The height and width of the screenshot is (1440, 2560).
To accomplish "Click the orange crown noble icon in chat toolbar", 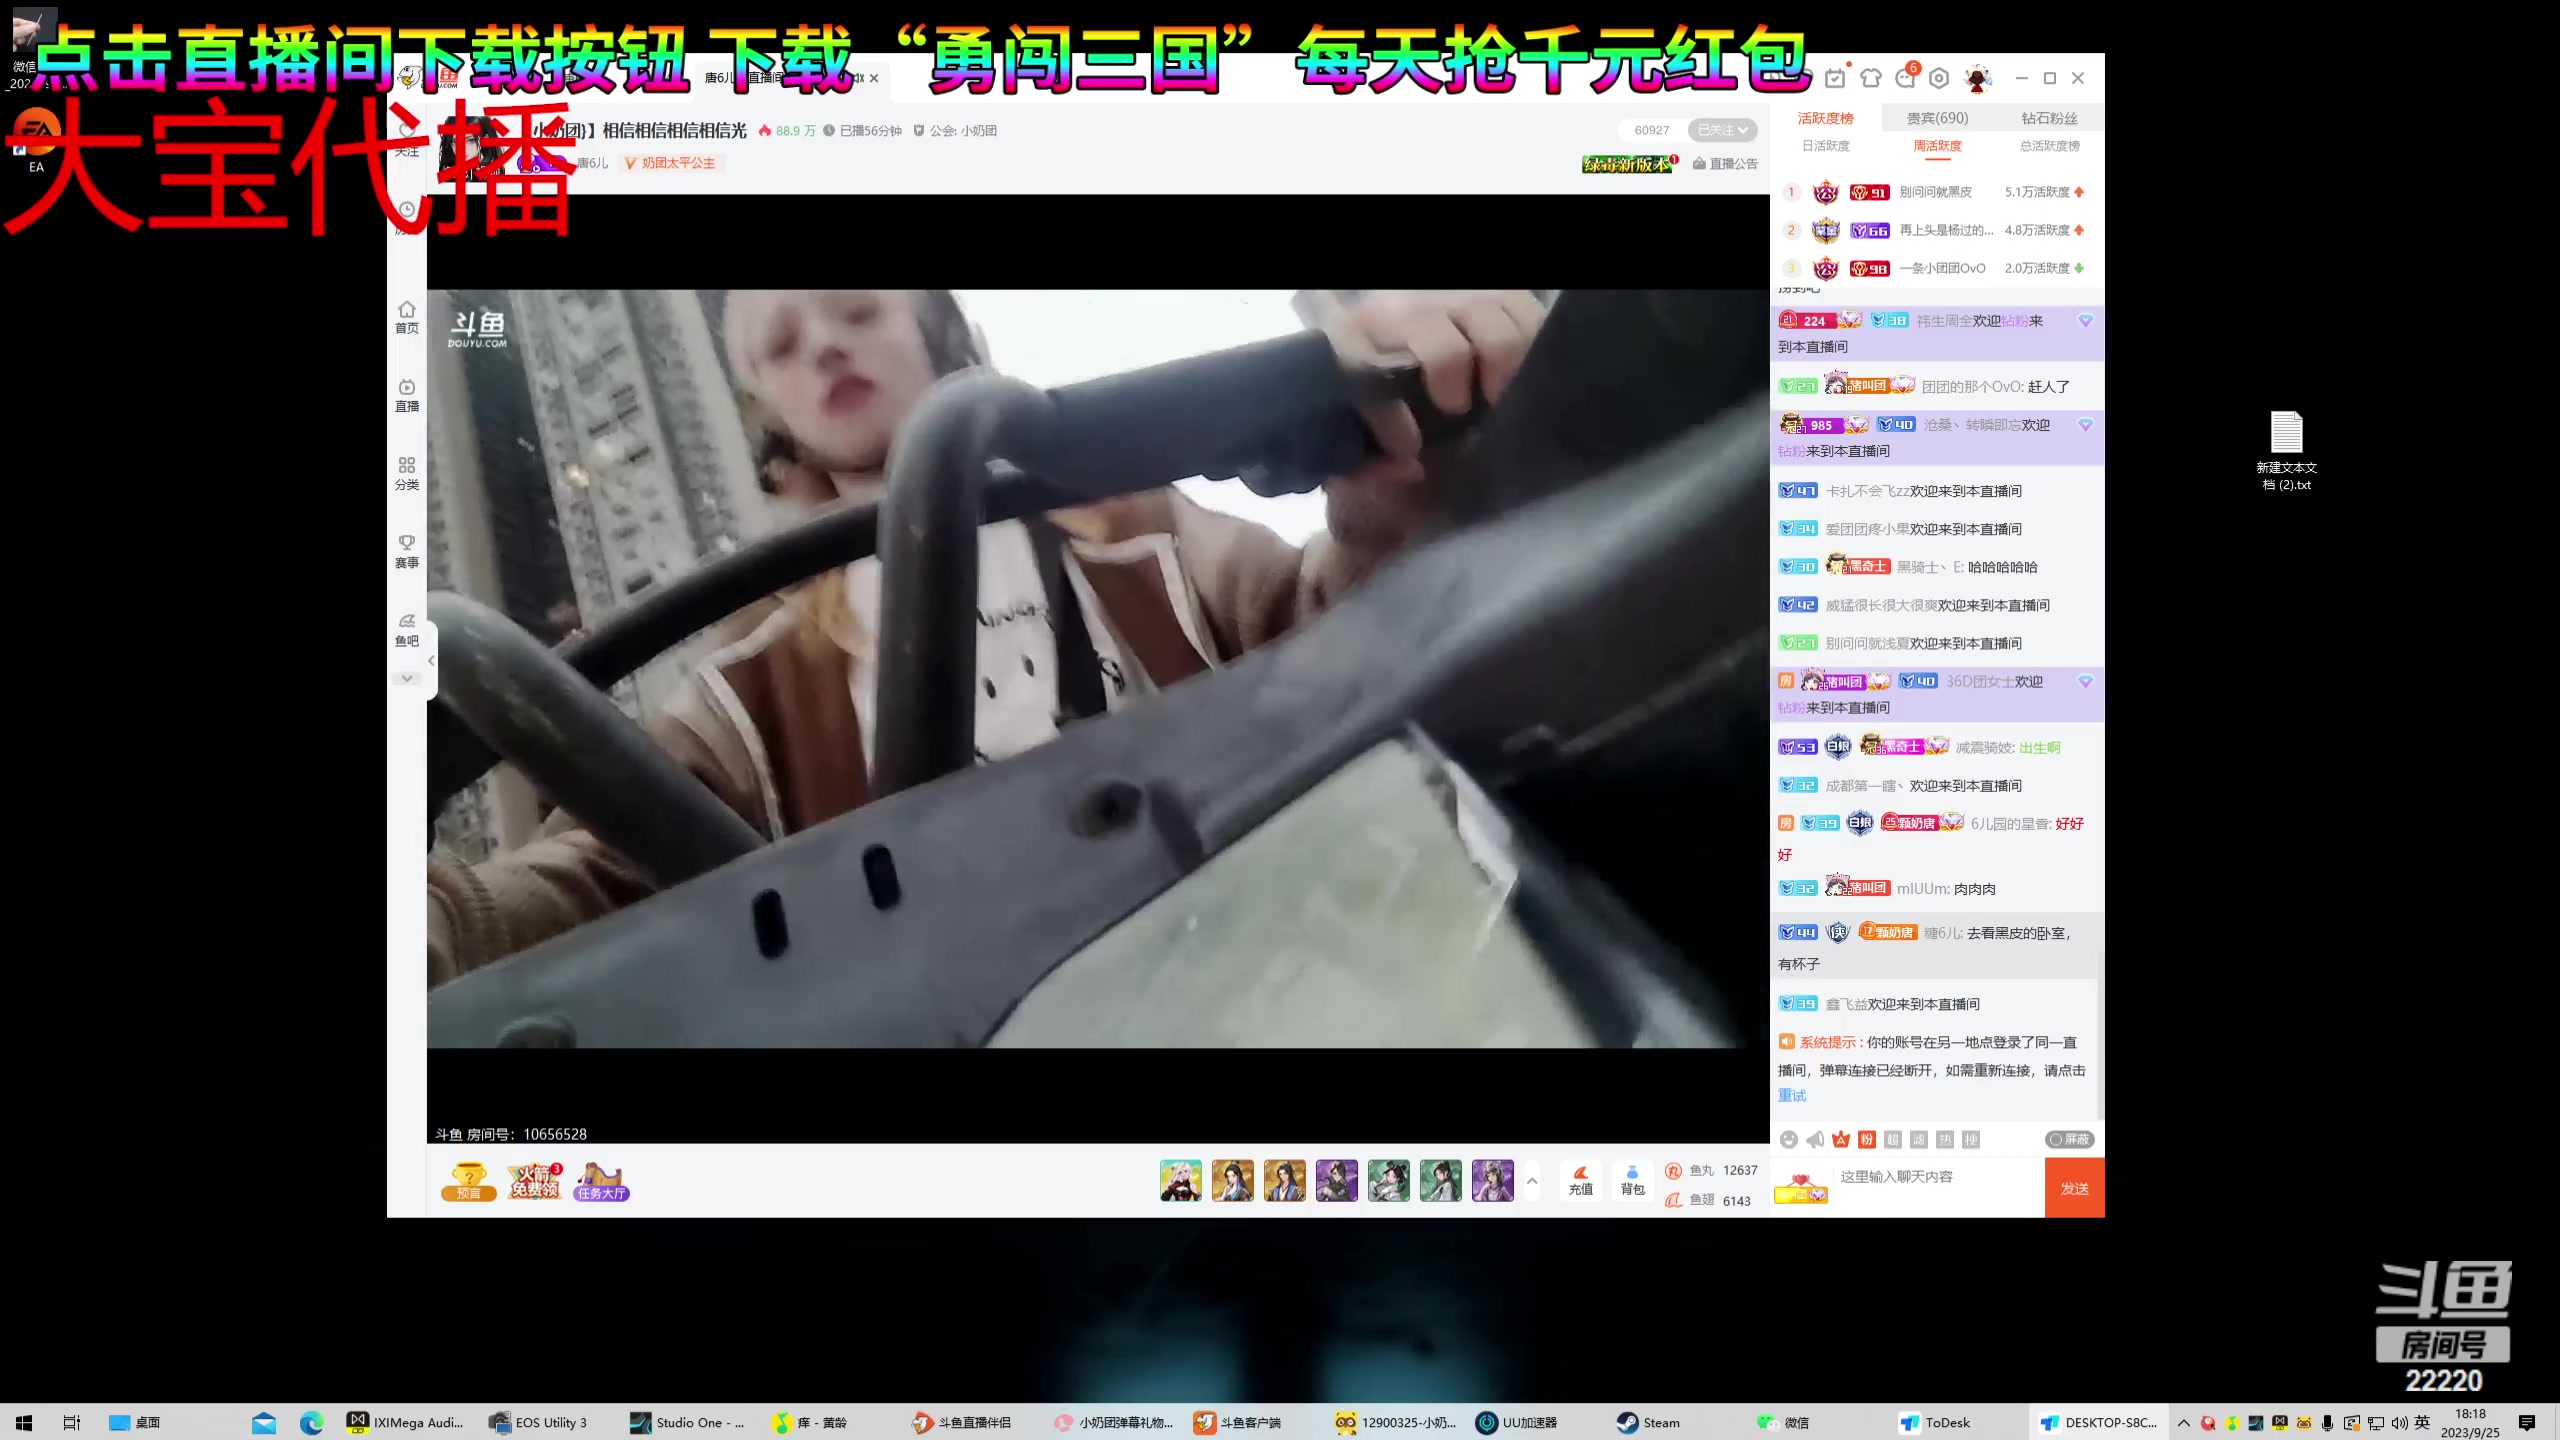I will click(x=1841, y=1139).
